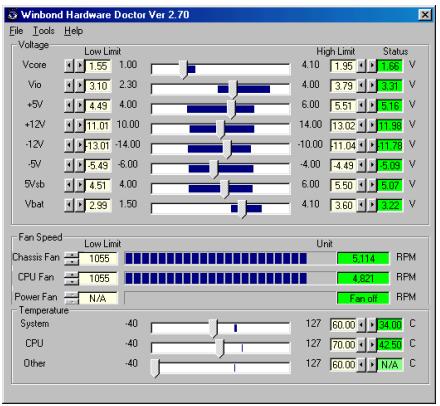
Task: Decrease Vbat low limit with left arrow
Action: [69, 205]
